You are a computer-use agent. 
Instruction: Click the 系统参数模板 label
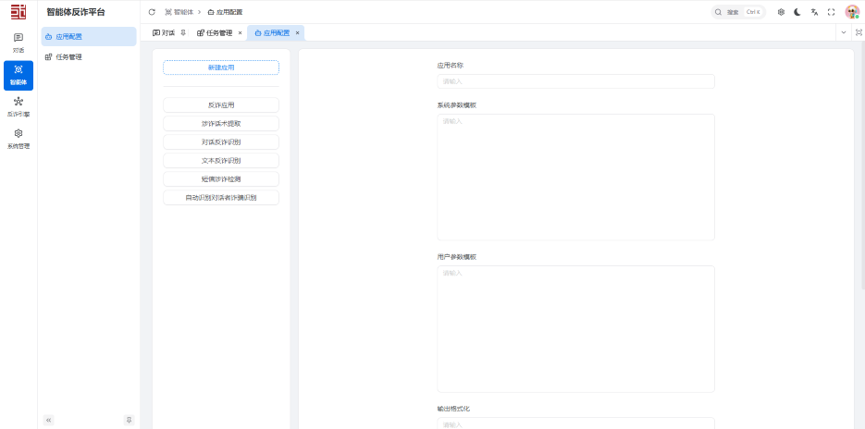(457, 105)
